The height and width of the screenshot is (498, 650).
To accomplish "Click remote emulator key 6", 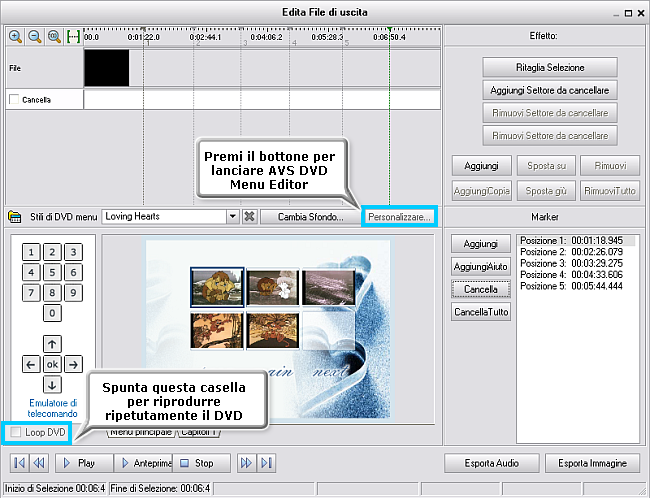I will tap(73, 272).
